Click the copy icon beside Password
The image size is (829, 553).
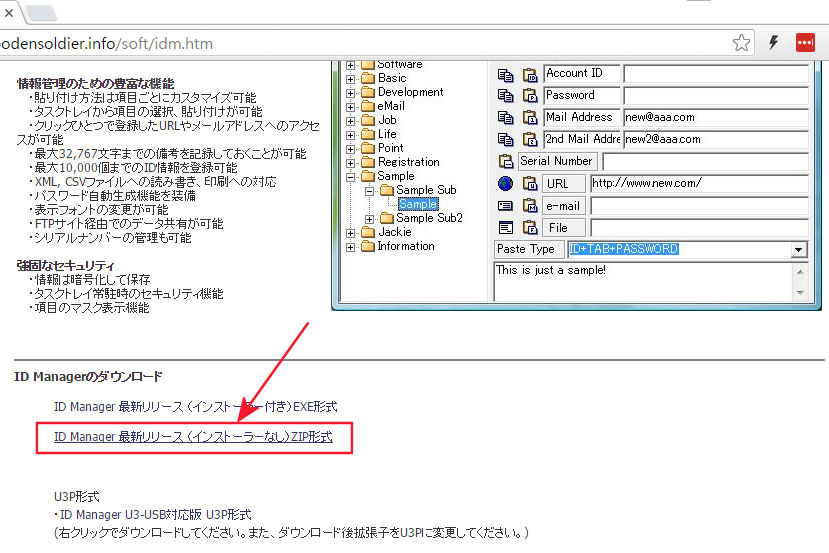(505, 96)
